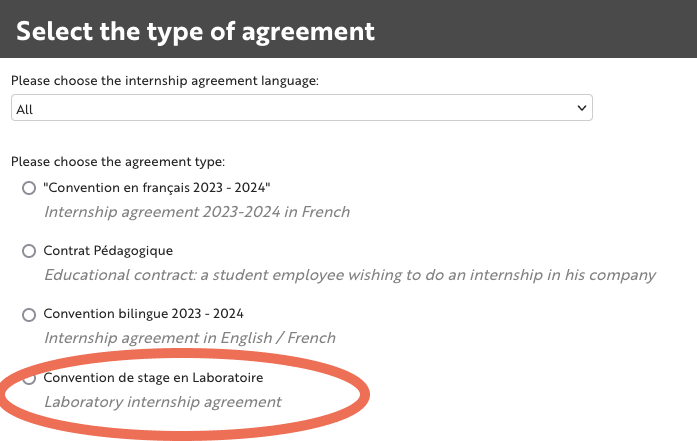The width and height of the screenshot is (697, 441).
Task: Choose the Contrat Pédagogique radio button
Action: coord(29,251)
